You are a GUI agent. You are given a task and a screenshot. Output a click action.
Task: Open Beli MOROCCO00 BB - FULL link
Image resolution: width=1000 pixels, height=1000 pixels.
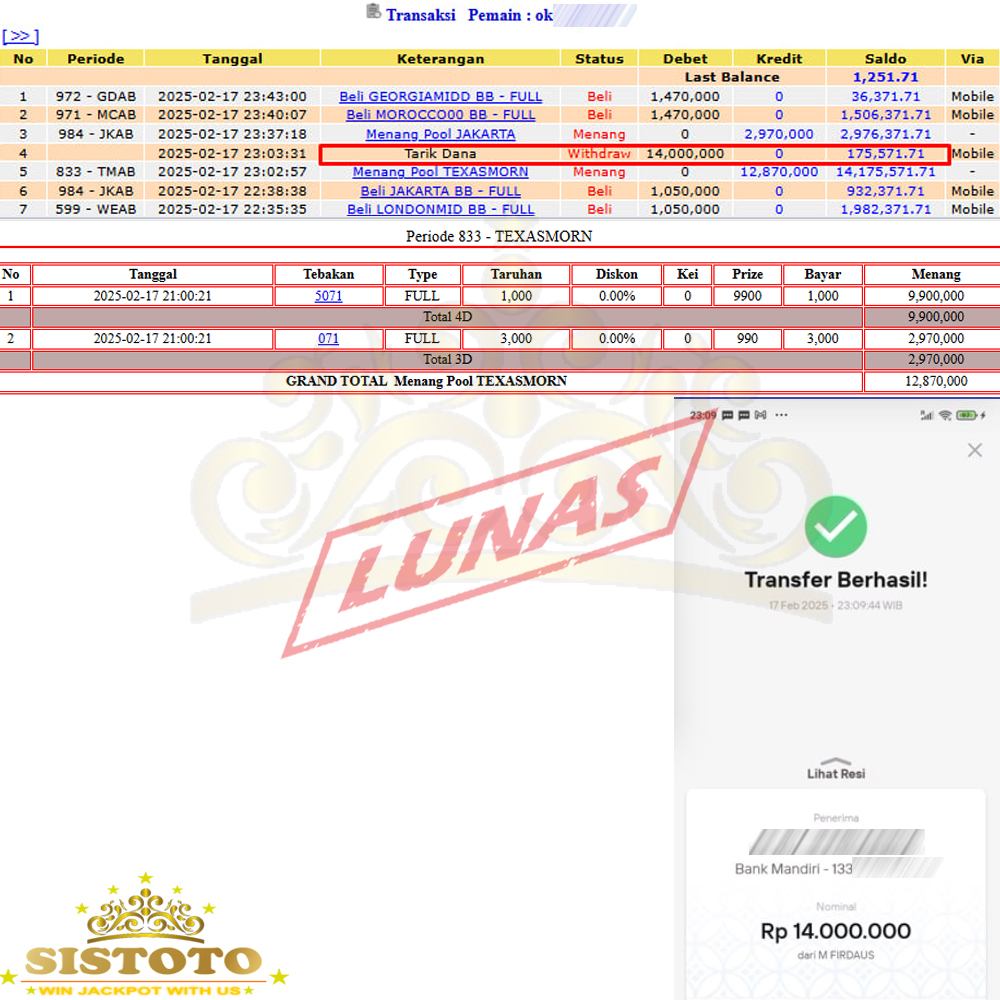[440, 115]
